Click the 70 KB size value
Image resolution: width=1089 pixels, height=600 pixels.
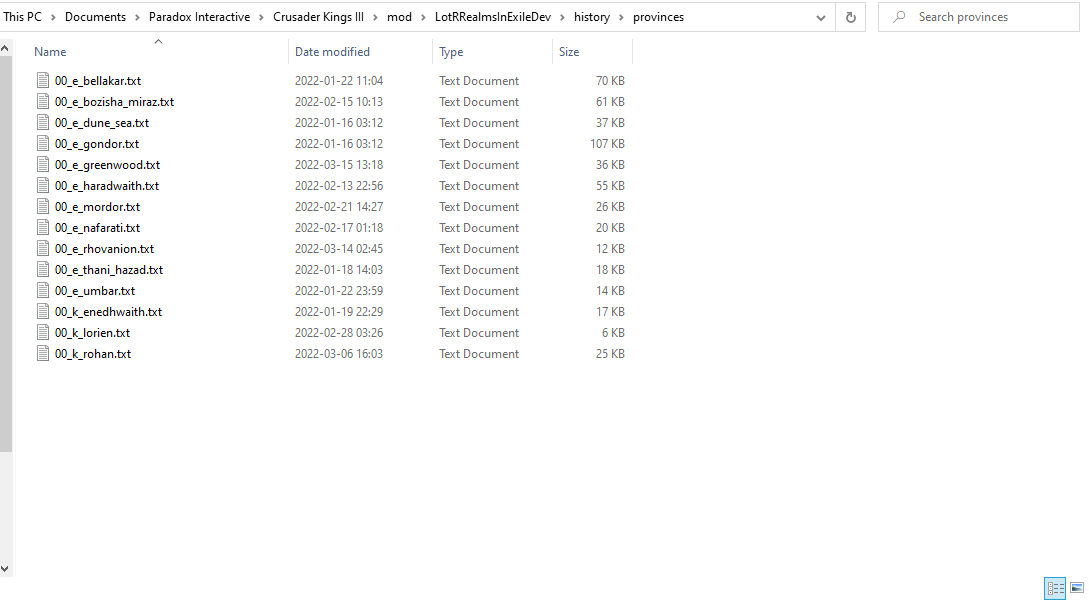[x=610, y=81]
